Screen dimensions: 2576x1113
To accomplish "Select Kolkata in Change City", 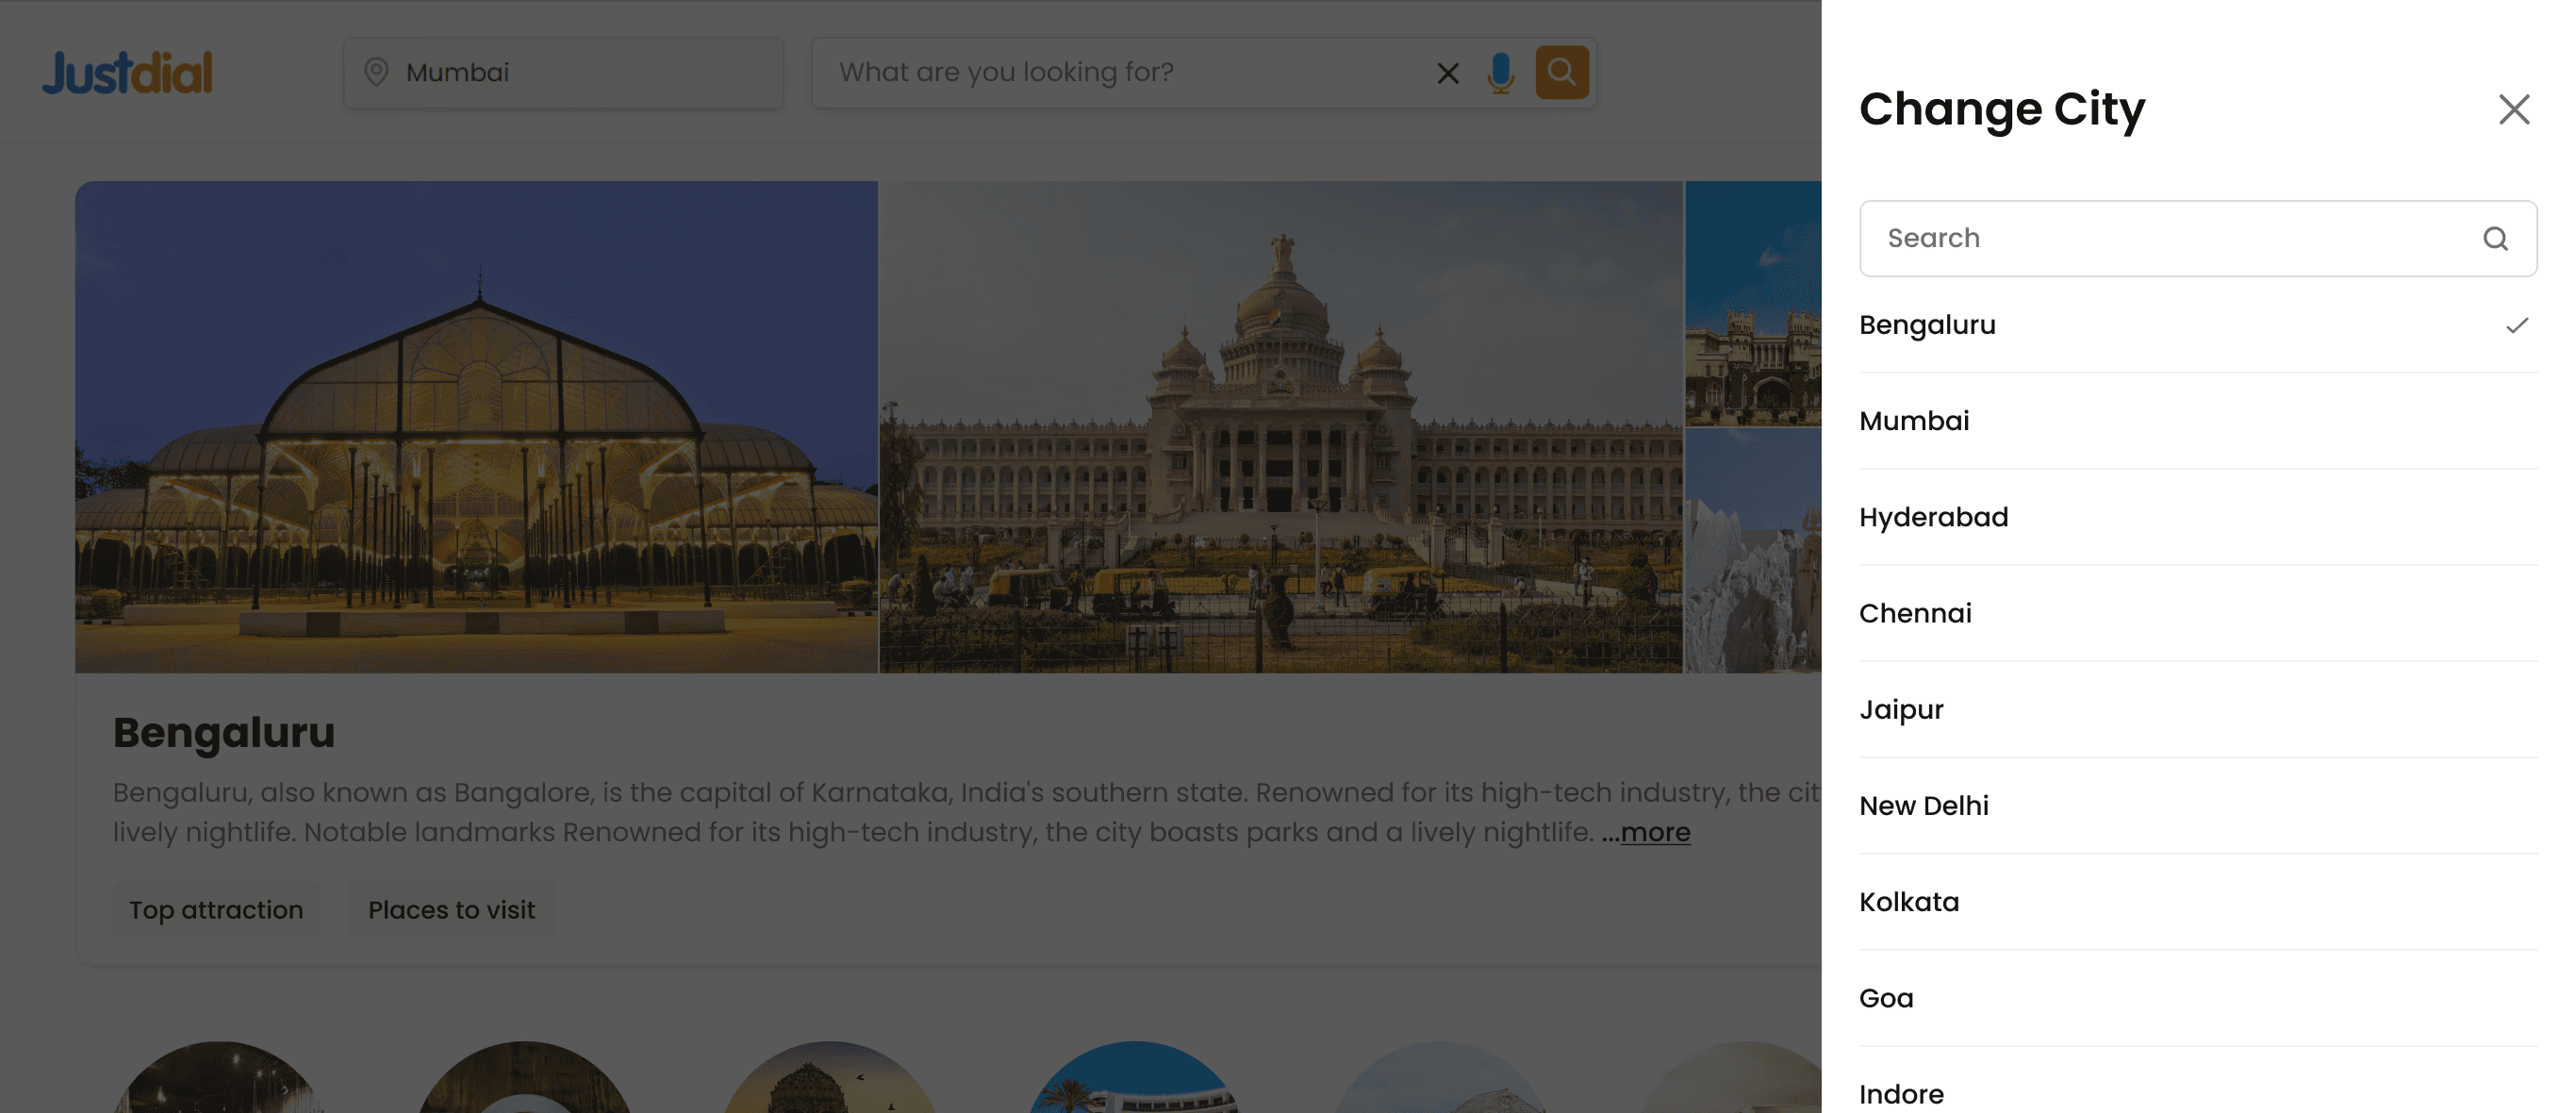I will click(1908, 902).
